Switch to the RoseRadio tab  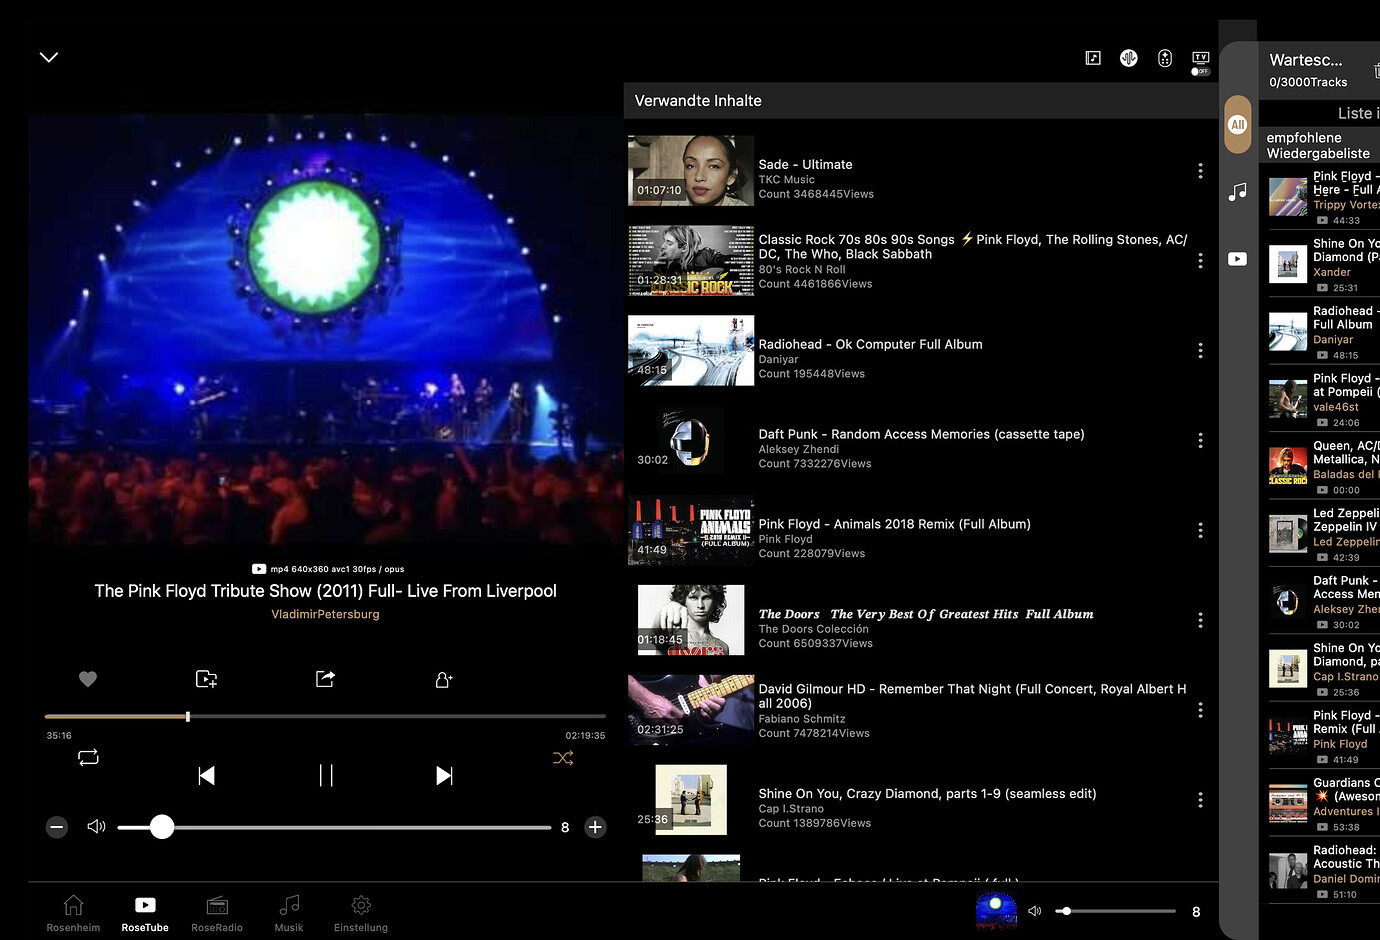[x=217, y=913]
